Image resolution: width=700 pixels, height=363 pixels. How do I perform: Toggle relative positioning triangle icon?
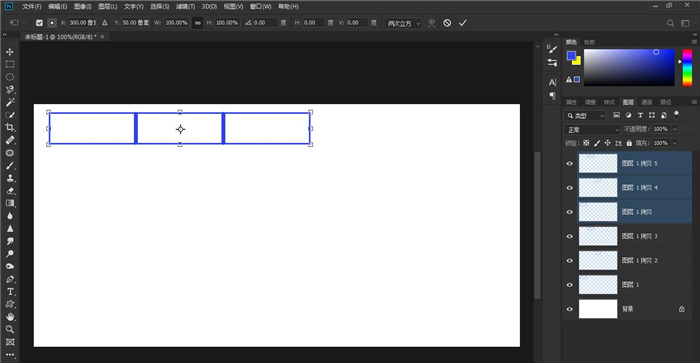pyautogui.click(x=104, y=23)
